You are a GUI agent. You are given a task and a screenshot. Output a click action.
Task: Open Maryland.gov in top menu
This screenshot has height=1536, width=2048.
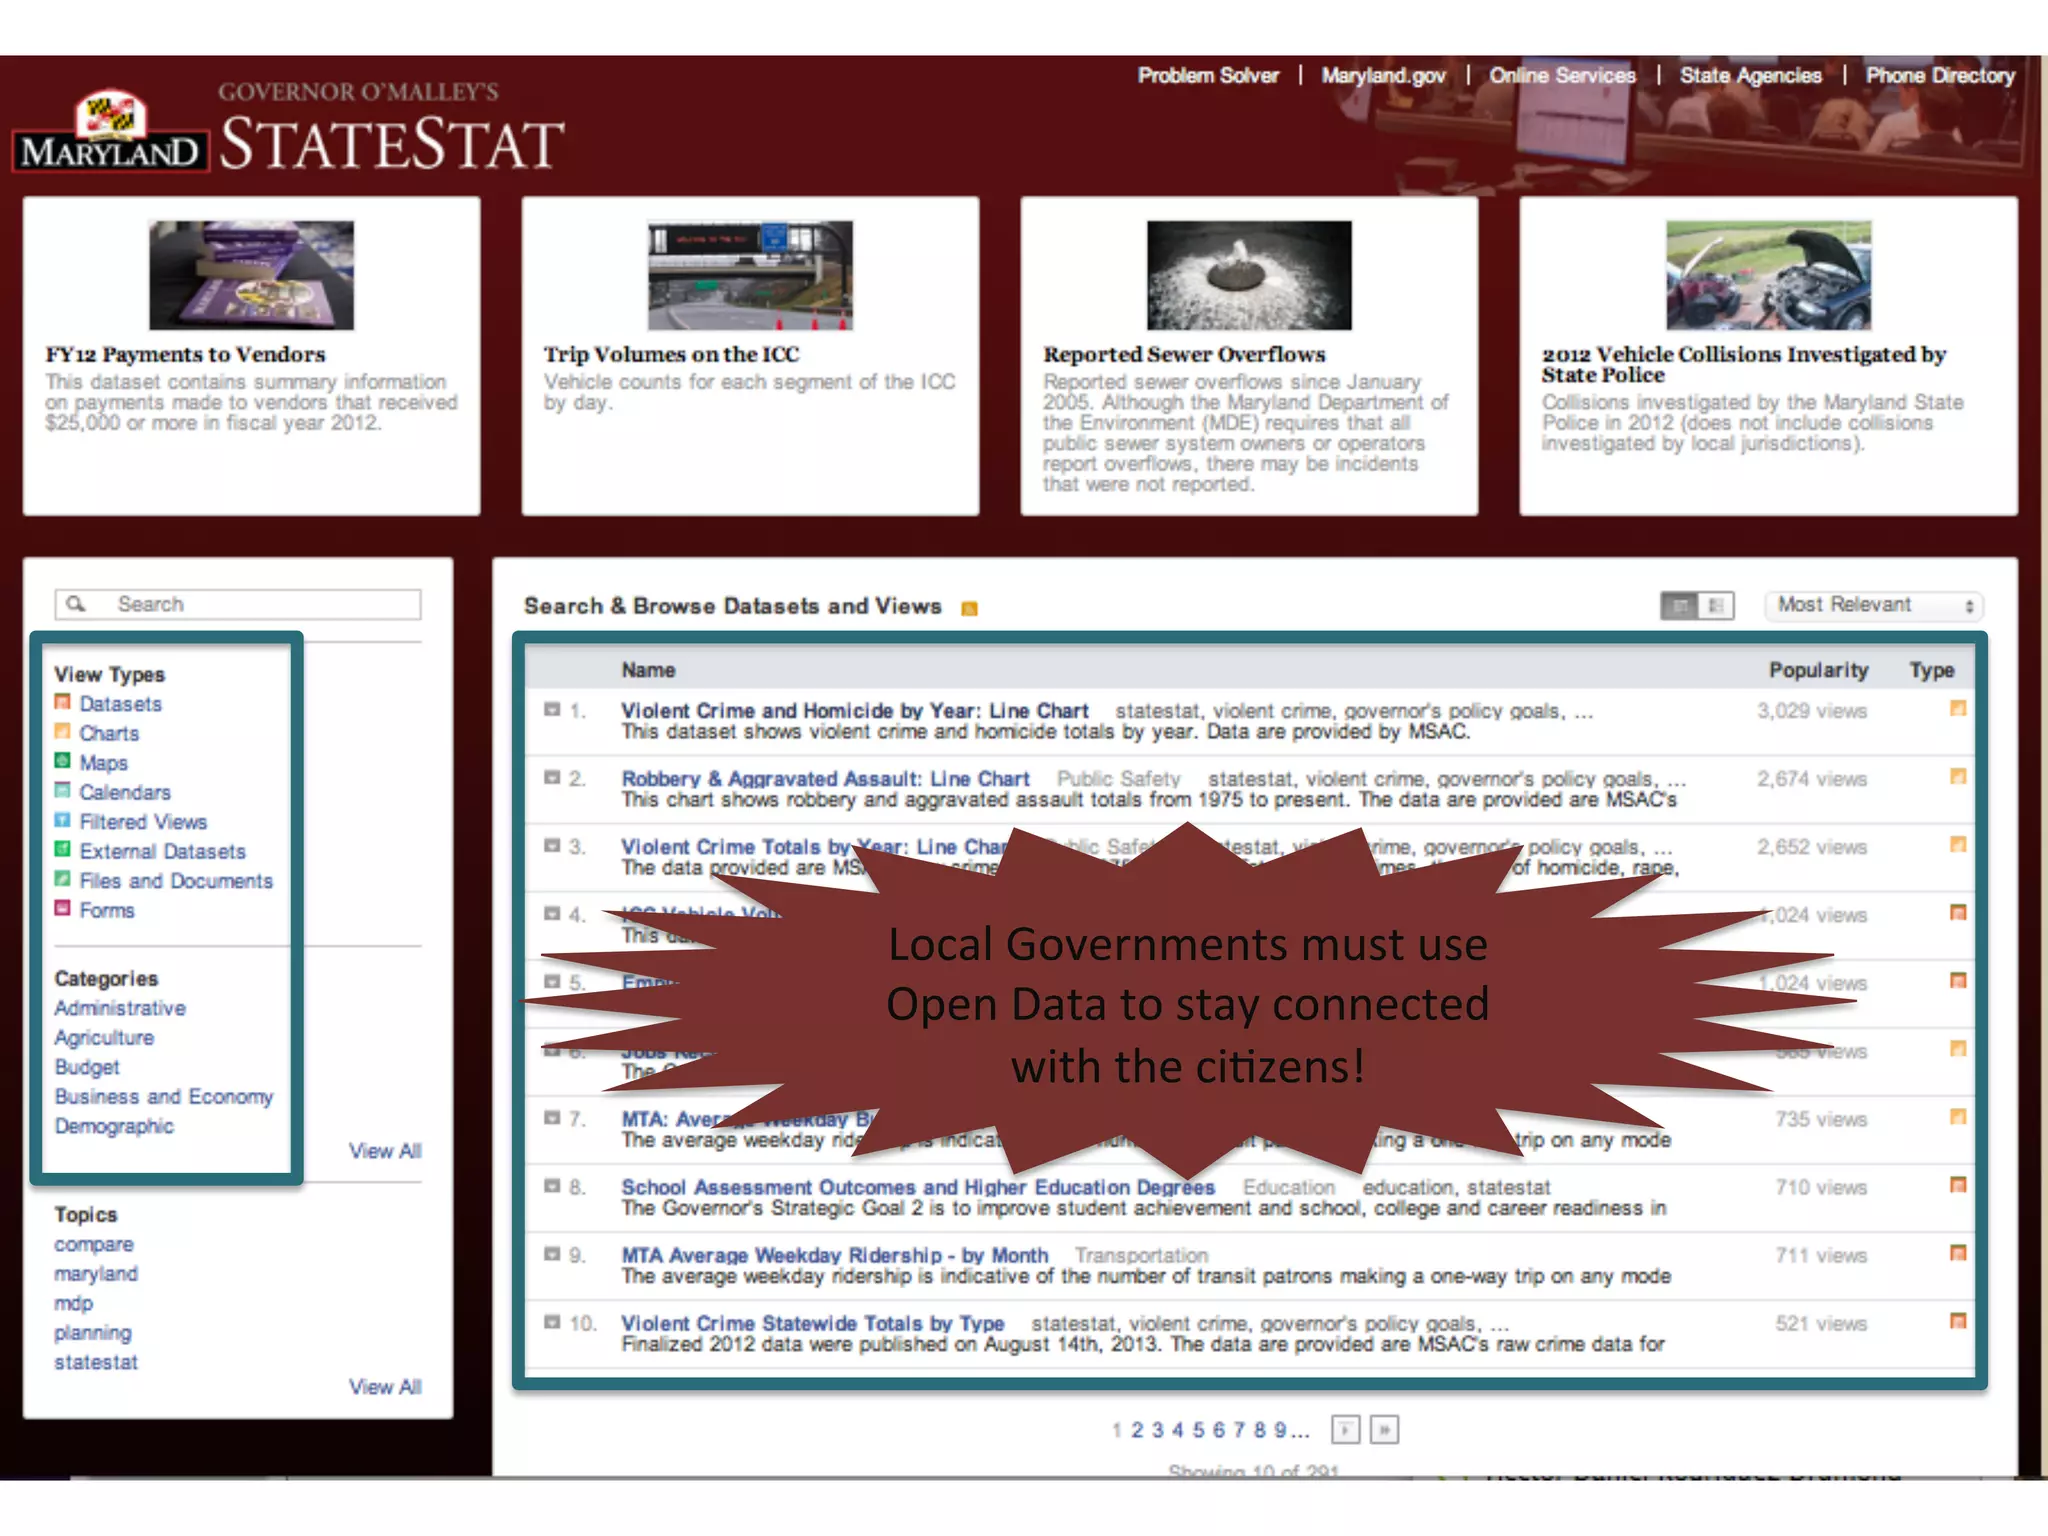click(1383, 75)
